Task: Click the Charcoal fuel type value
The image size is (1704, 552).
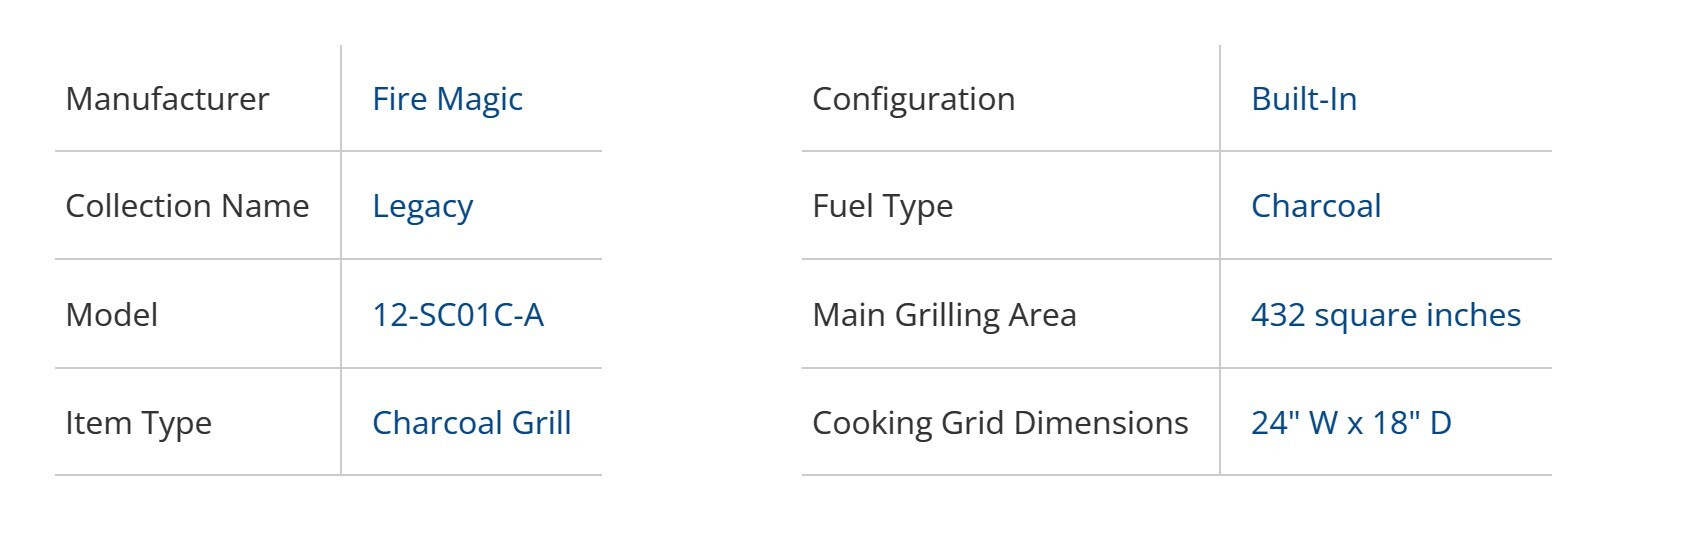Action: tap(1315, 206)
